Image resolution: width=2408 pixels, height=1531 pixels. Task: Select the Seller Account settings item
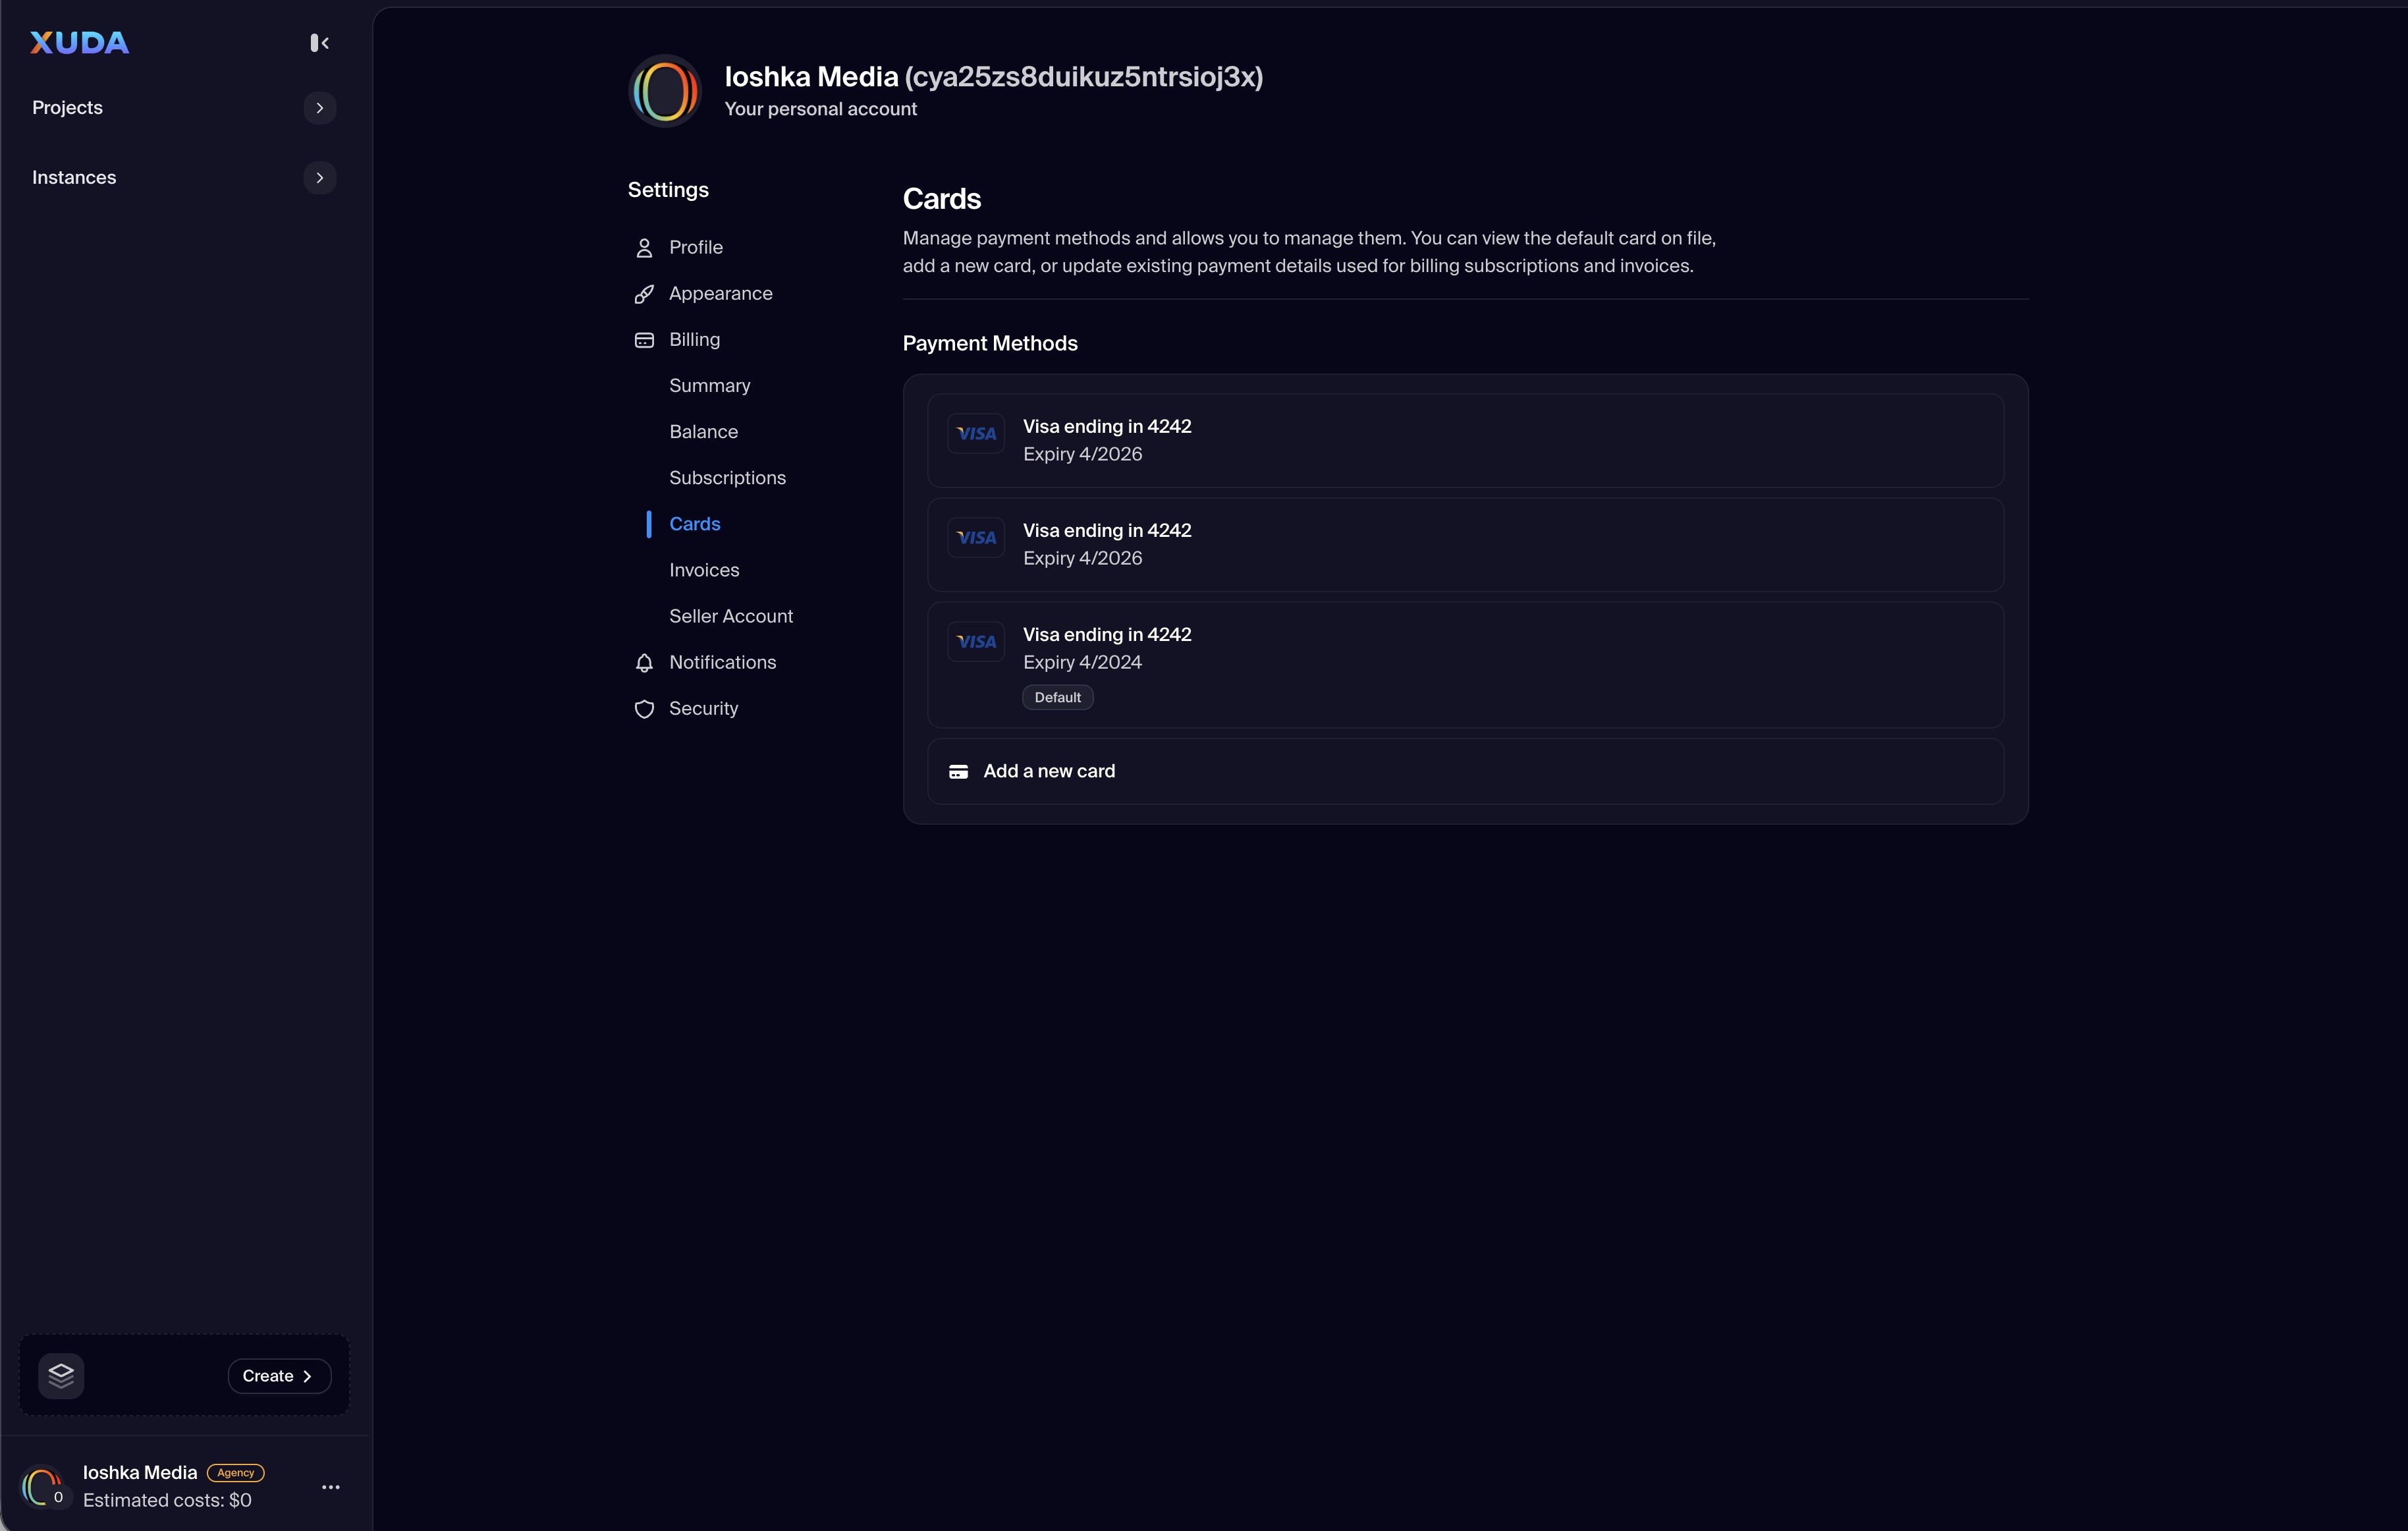730,616
